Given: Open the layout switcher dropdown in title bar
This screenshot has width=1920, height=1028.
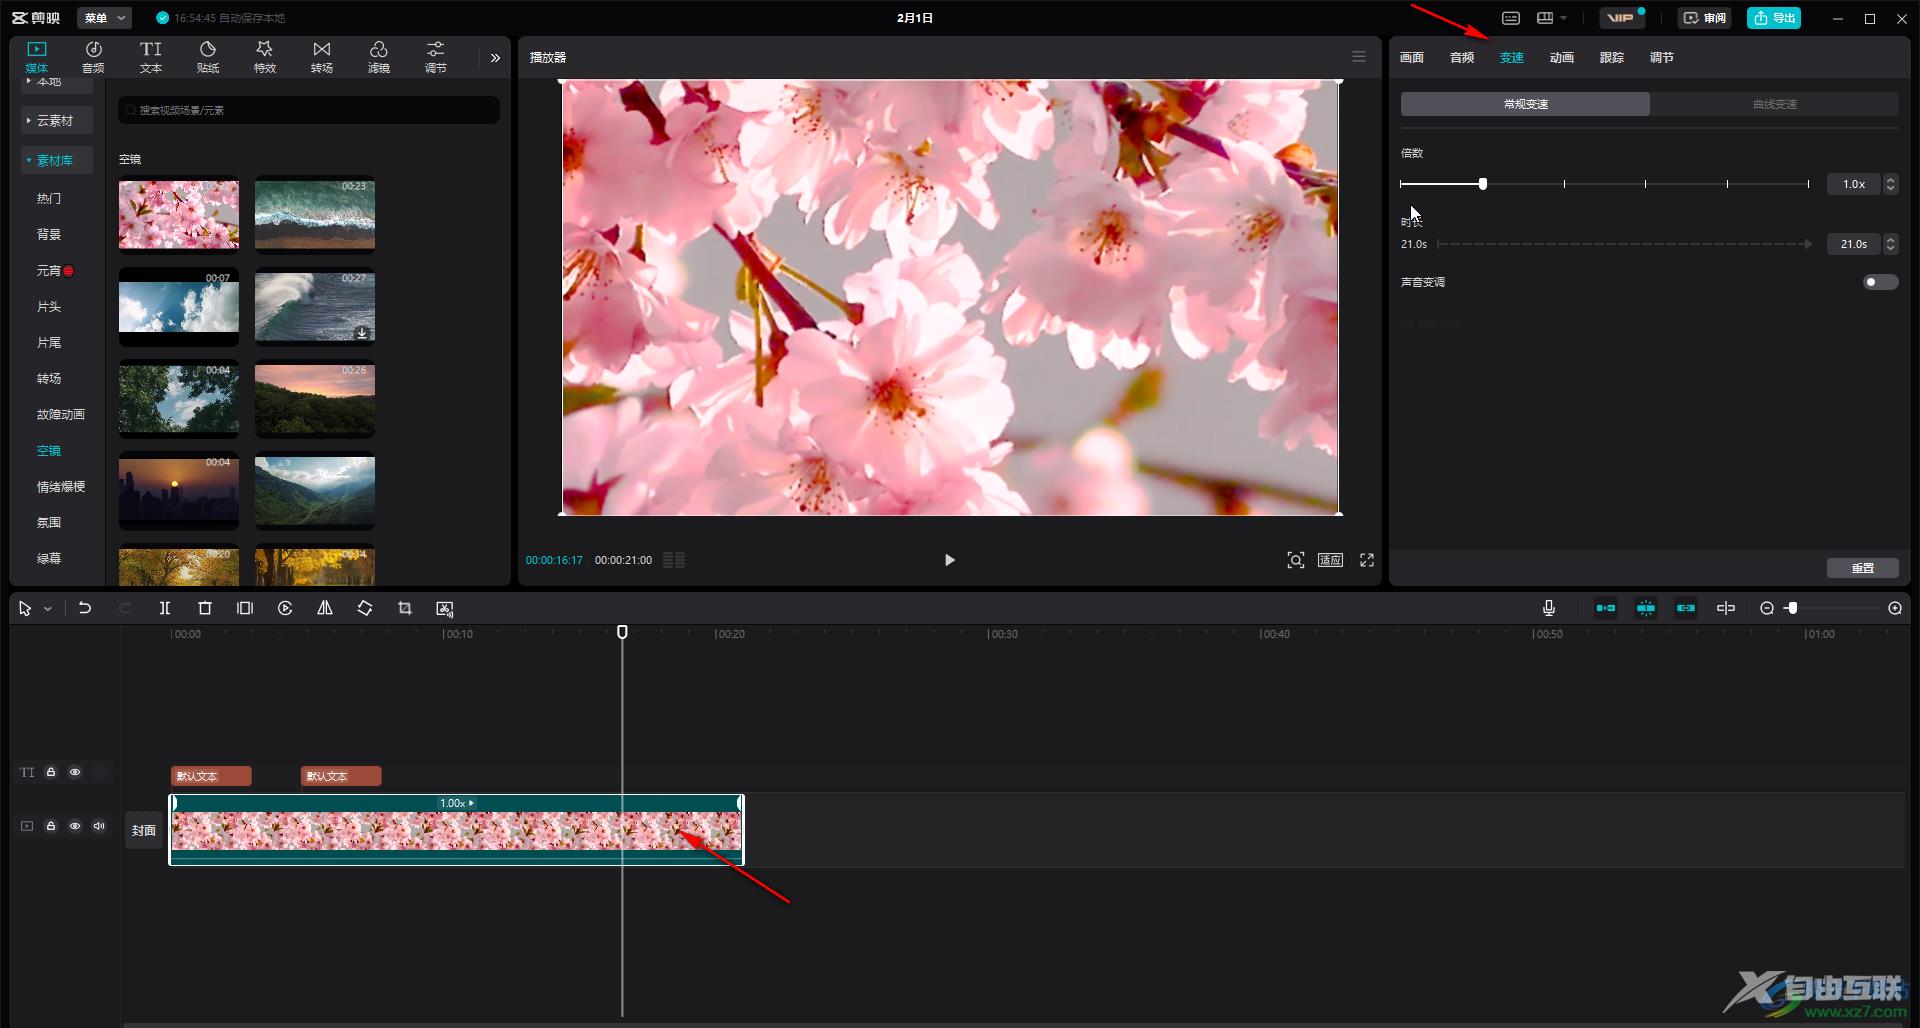Looking at the screenshot, I should [x=1551, y=18].
